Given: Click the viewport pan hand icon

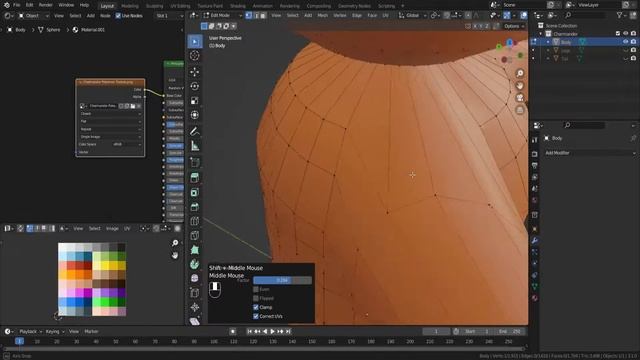Looking at the screenshot, I should 520,86.
